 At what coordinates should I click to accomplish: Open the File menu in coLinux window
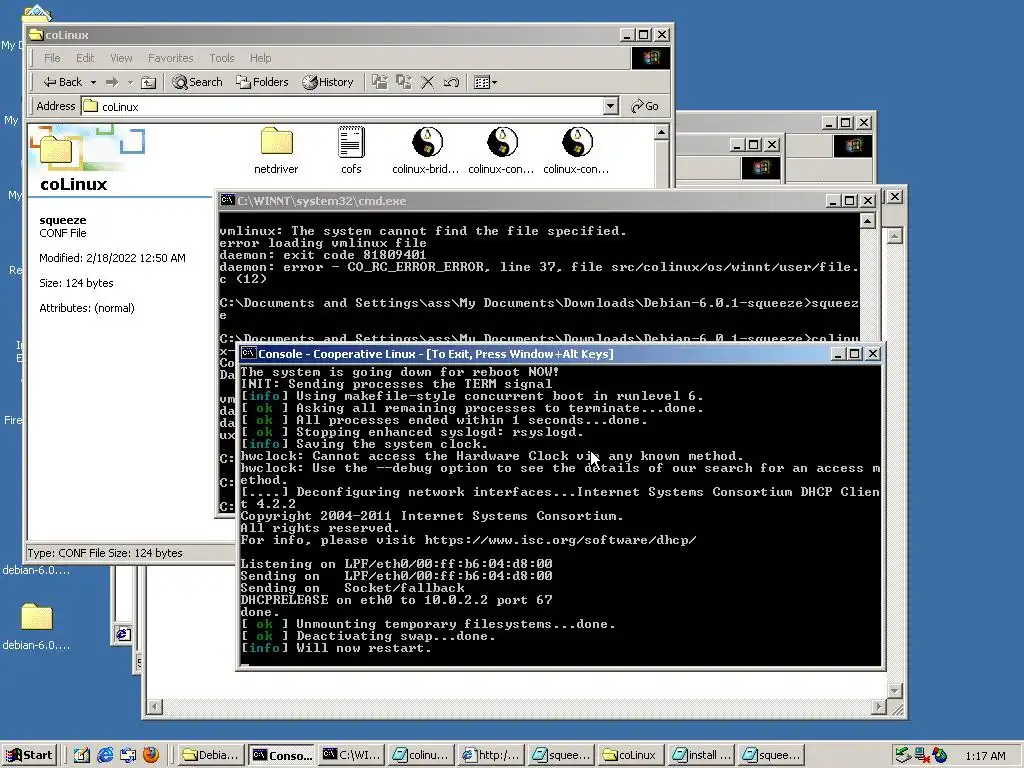pos(52,58)
